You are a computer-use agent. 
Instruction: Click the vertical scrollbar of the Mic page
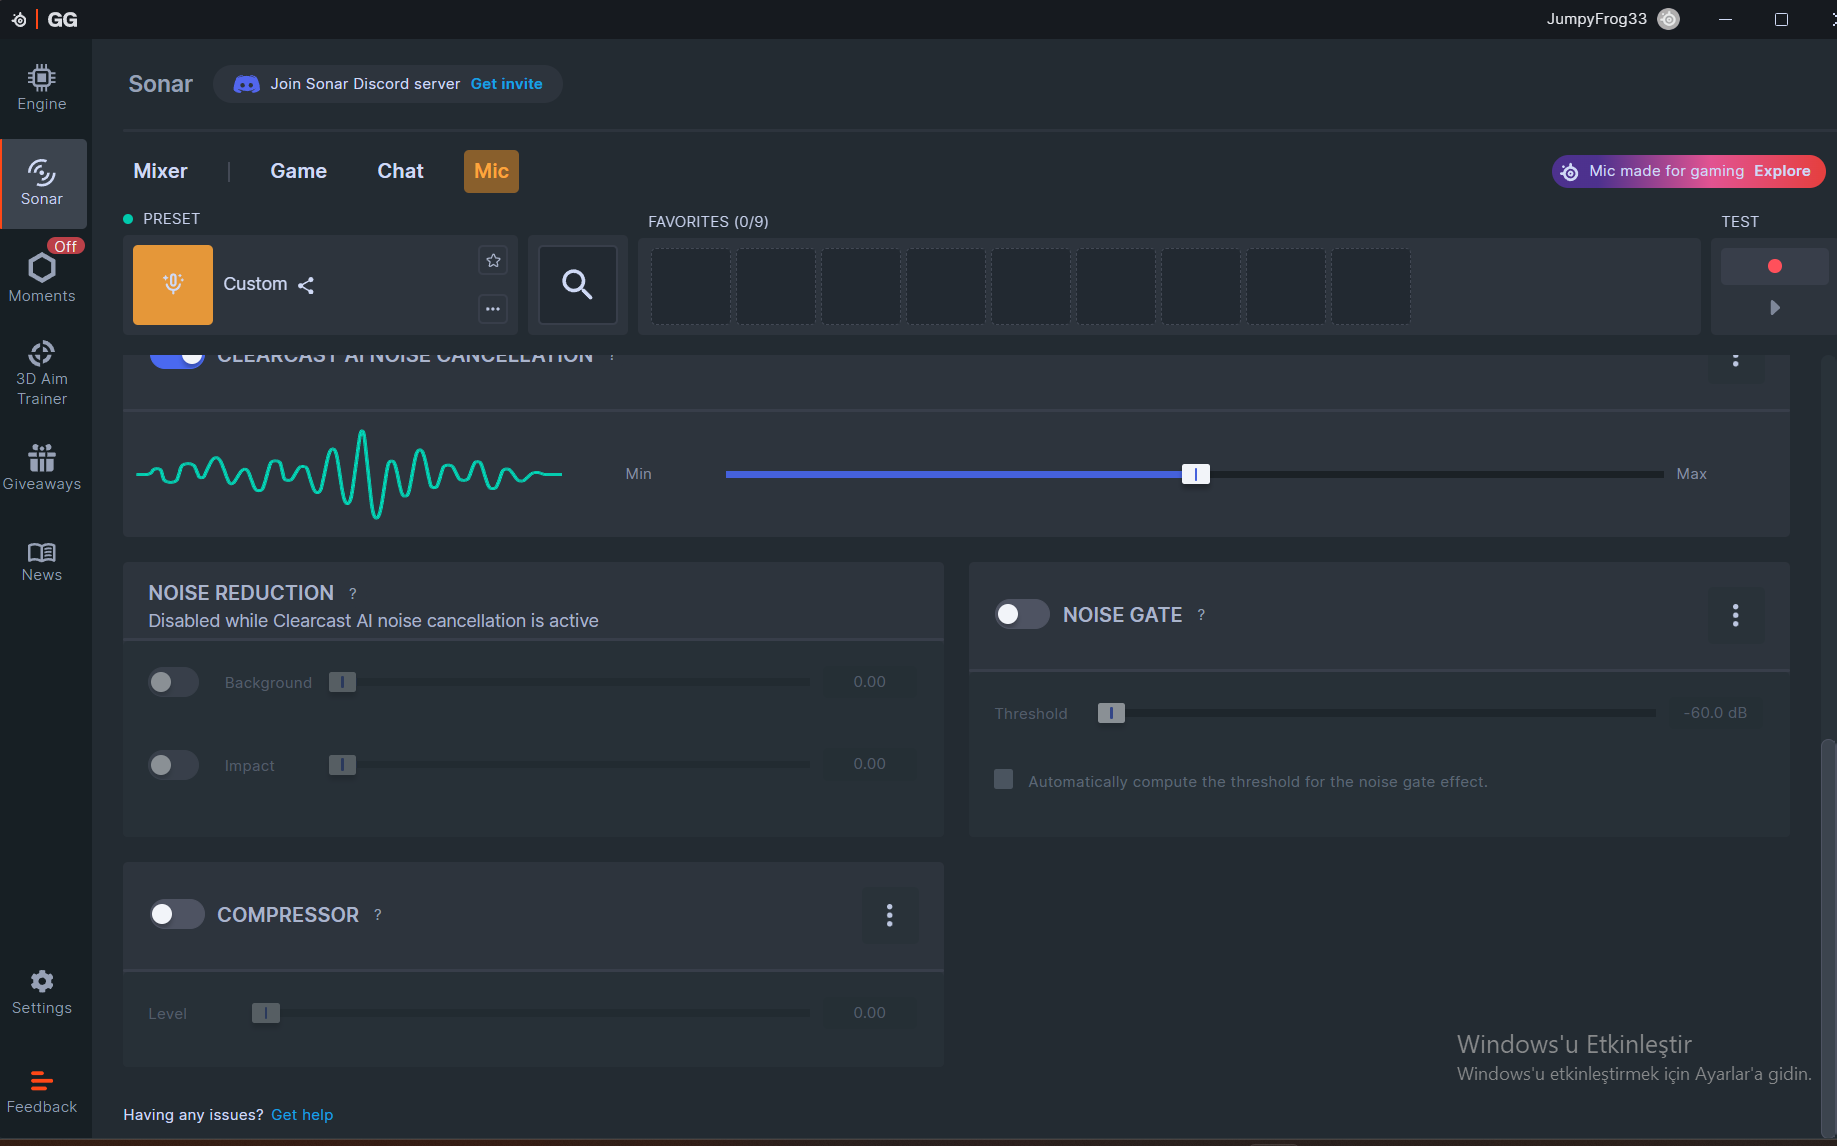[1828, 936]
